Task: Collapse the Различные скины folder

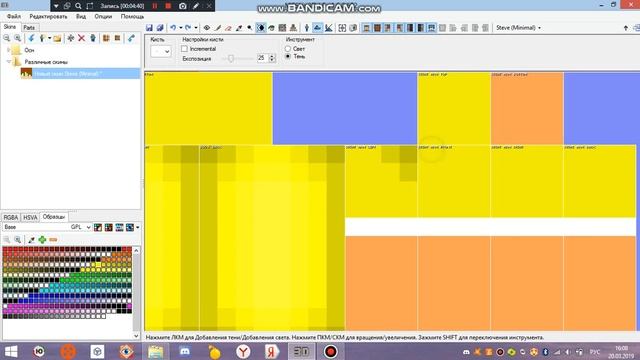Action: (9, 62)
